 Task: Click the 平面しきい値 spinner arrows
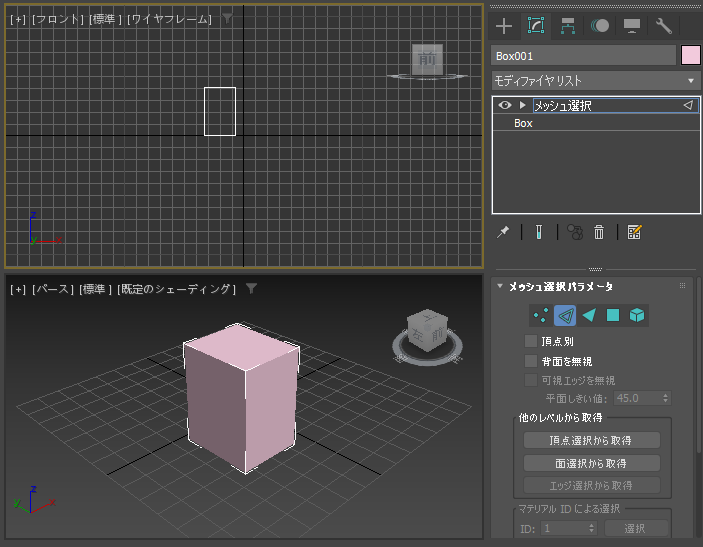(665, 398)
